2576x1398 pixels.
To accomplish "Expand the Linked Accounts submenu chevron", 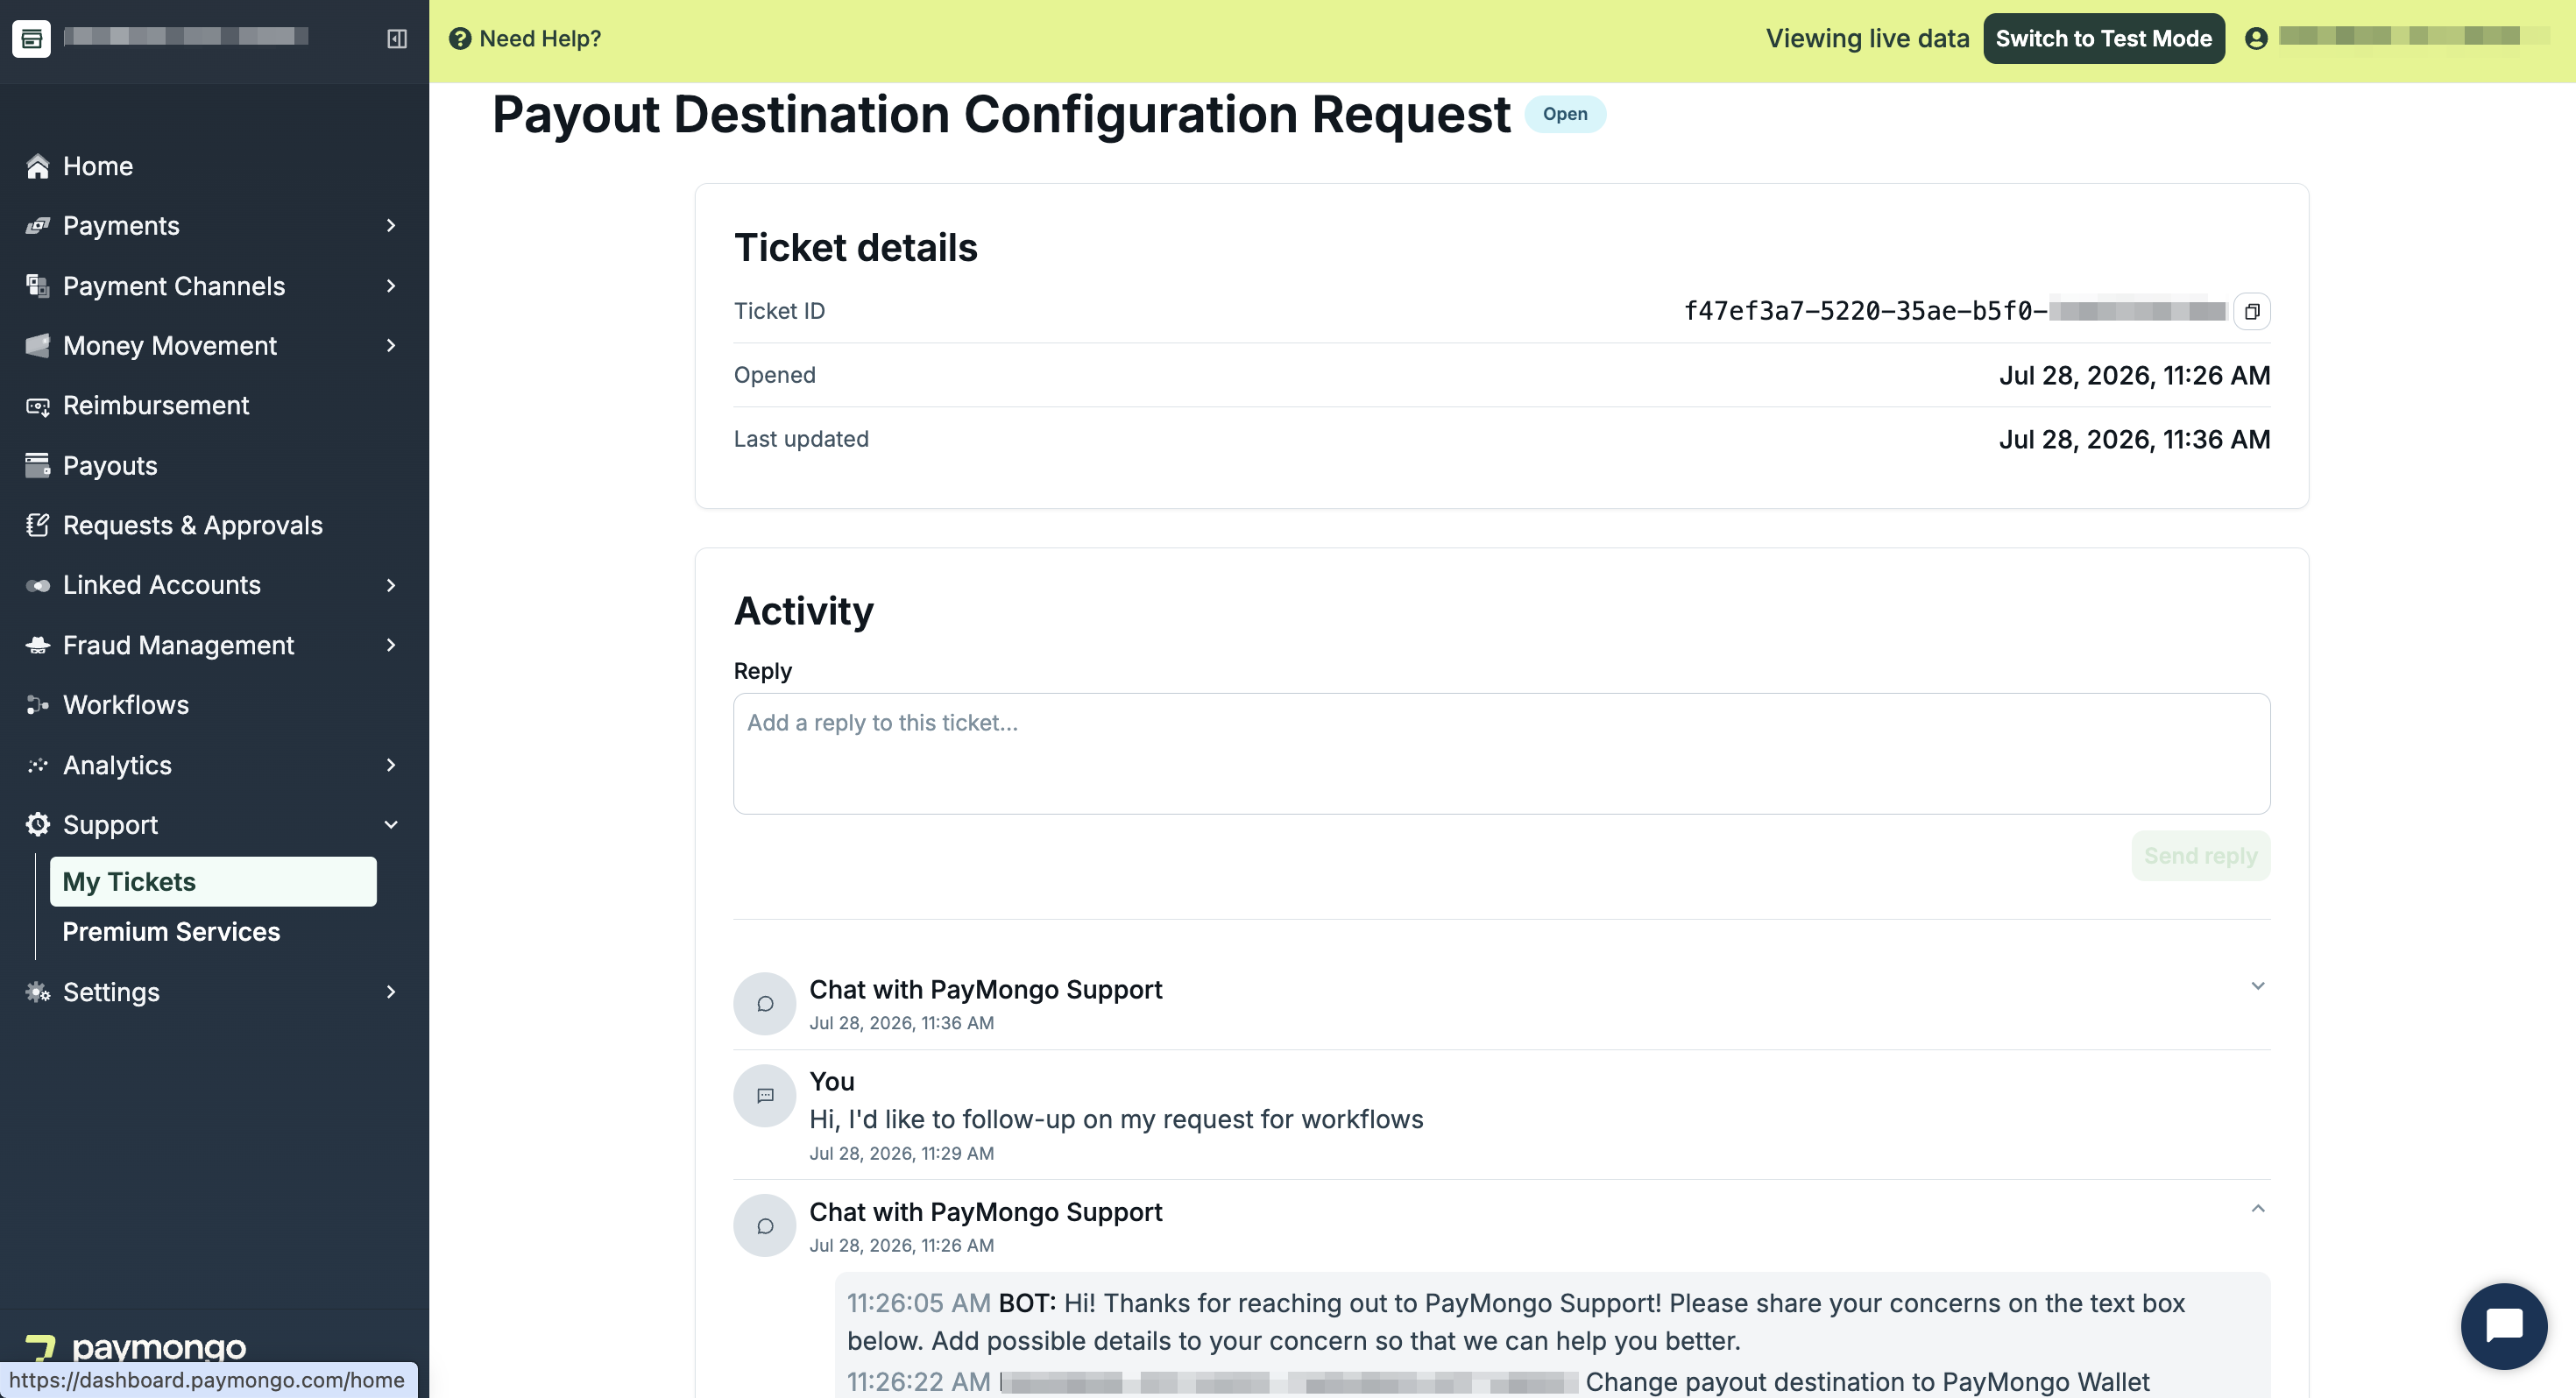I will pyautogui.click(x=391, y=585).
